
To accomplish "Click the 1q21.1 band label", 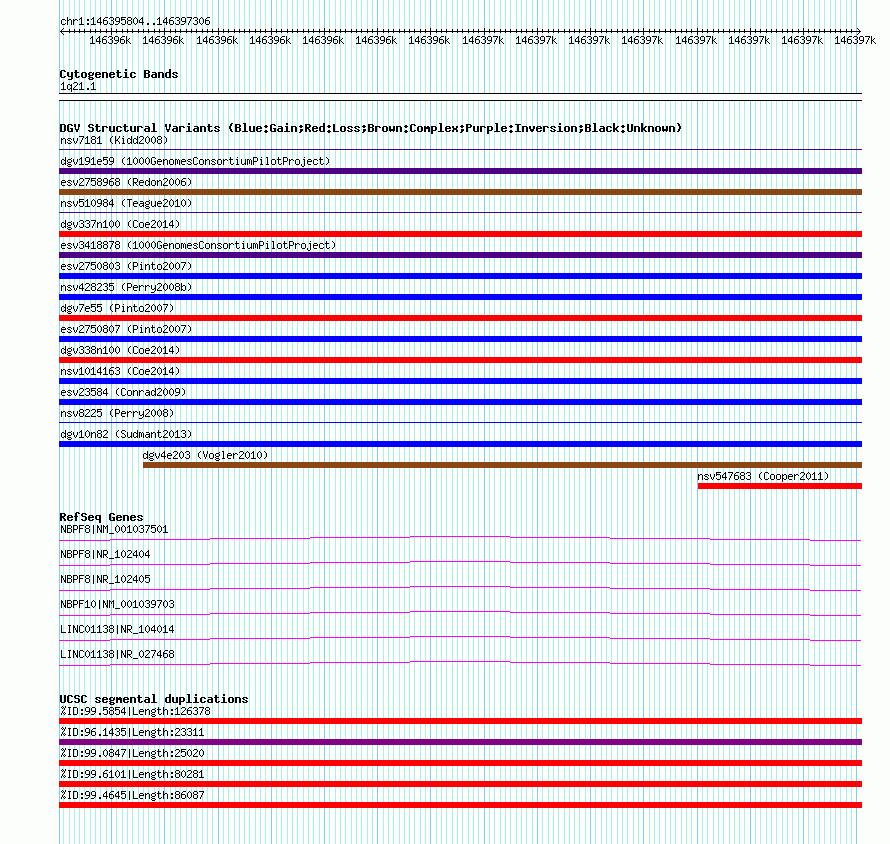I will pos(78,86).
